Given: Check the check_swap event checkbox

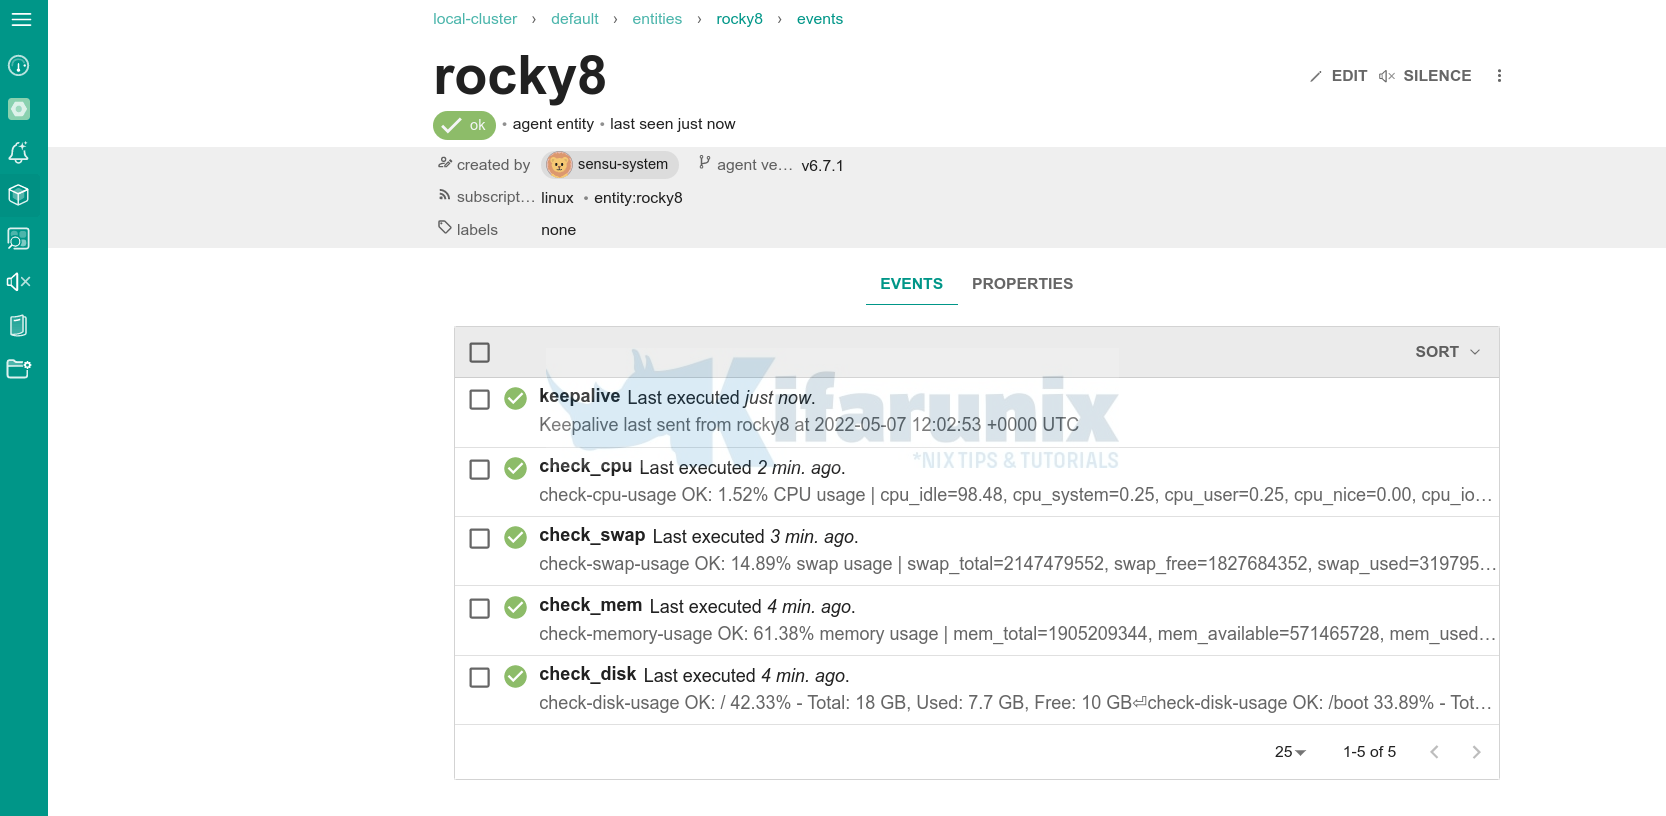Looking at the screenshot, I should (x=480, y=539).
